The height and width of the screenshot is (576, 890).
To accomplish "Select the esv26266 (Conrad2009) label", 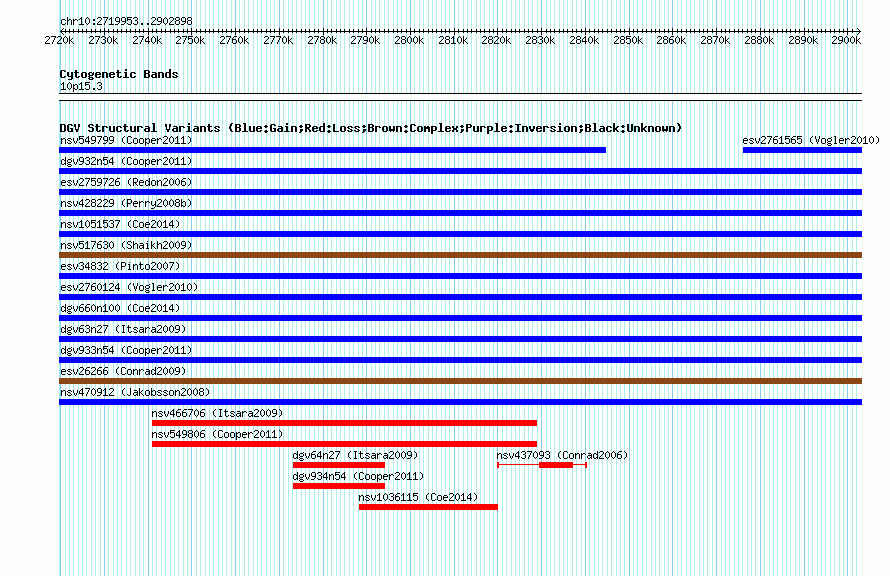I will coord(123,371).
